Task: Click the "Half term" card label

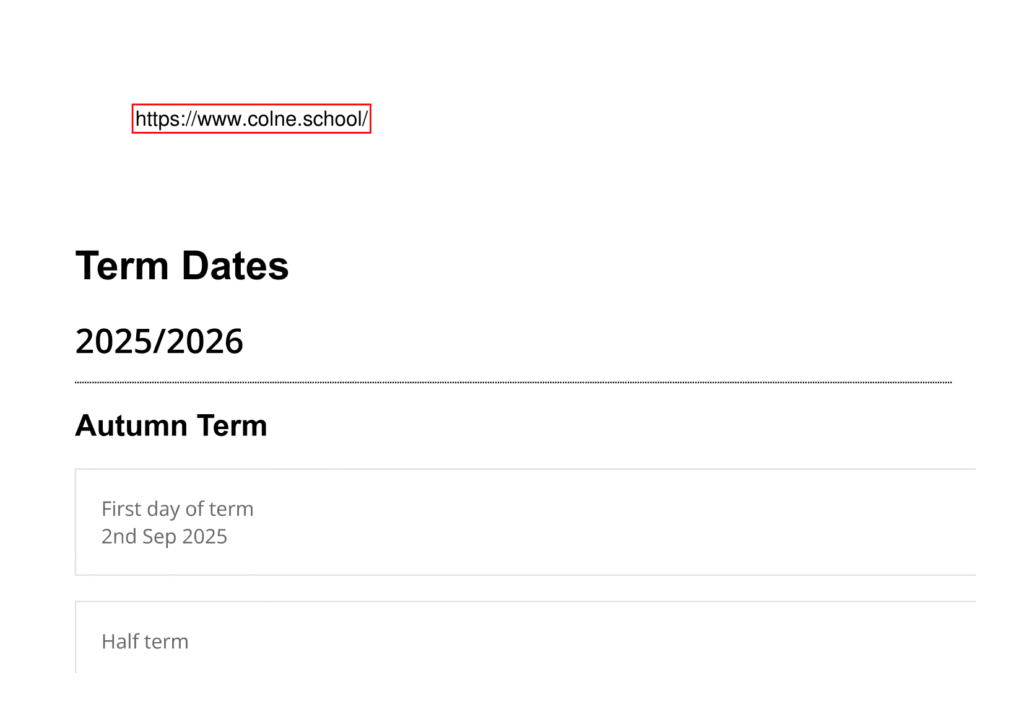Action: 145,642
